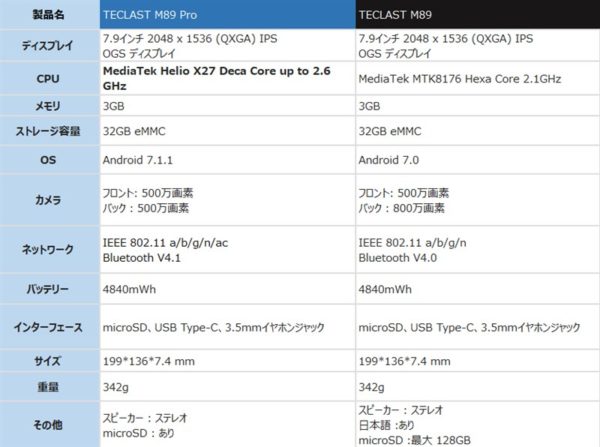Click the インターフェース row label

coord(50,327)
